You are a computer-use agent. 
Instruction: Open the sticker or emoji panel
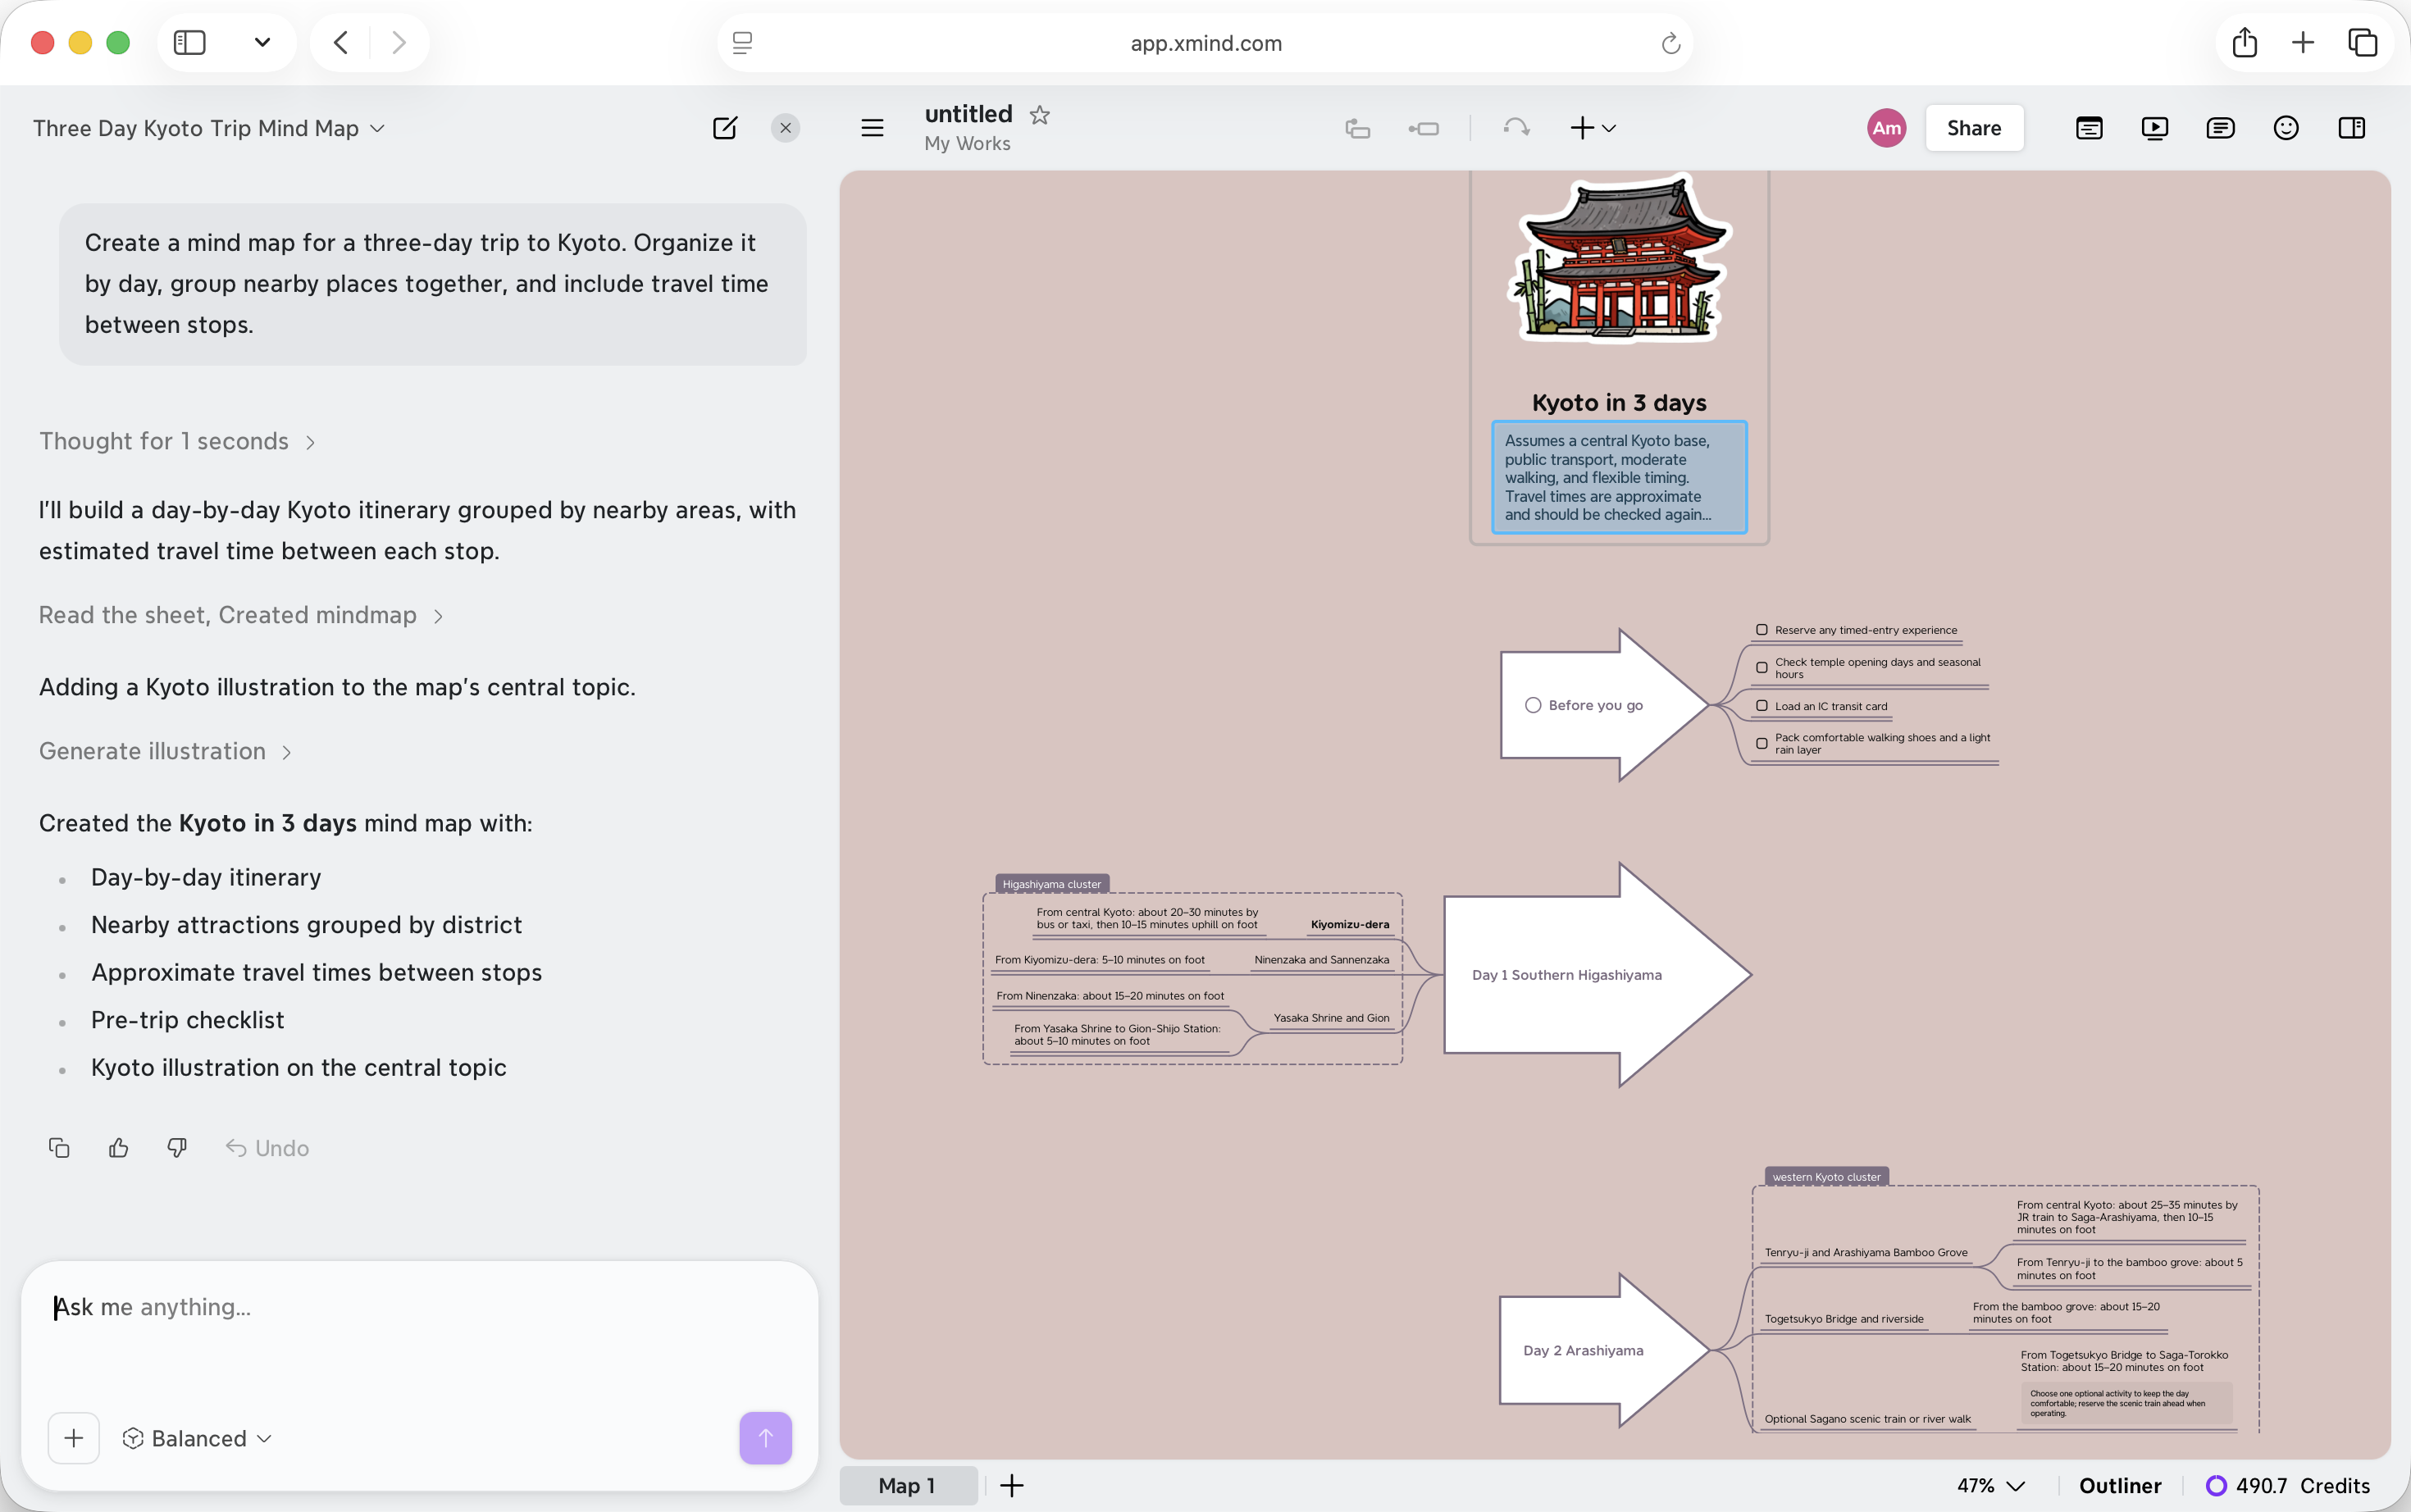tap(2286, 128)
